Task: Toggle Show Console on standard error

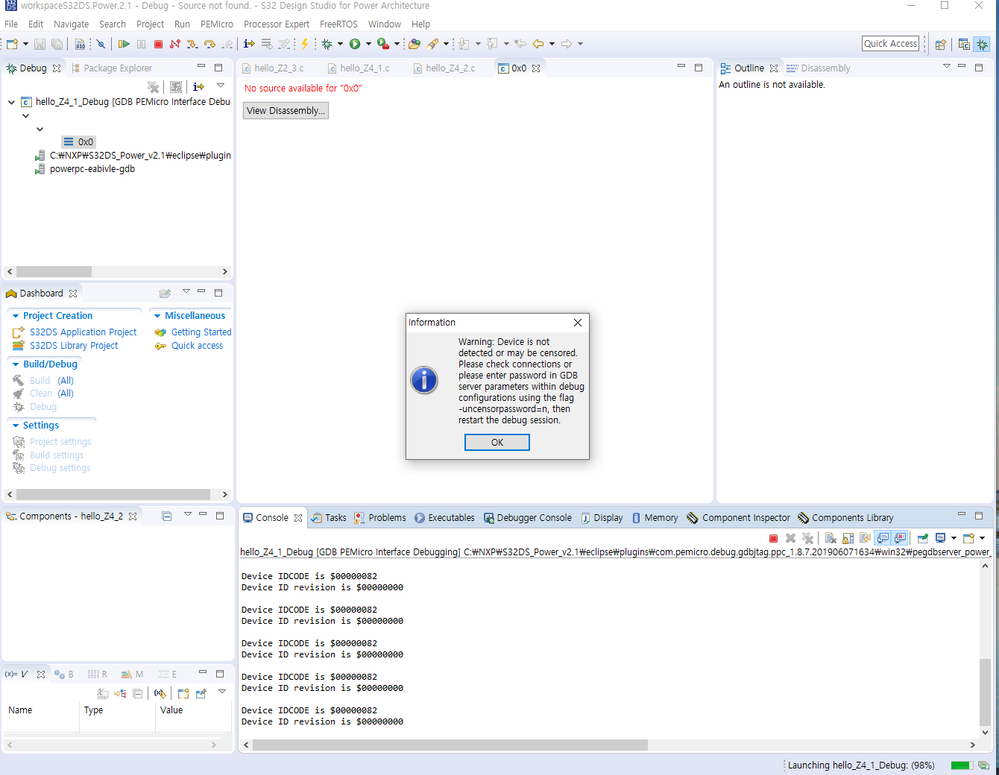Action: (x=900, y=538)
